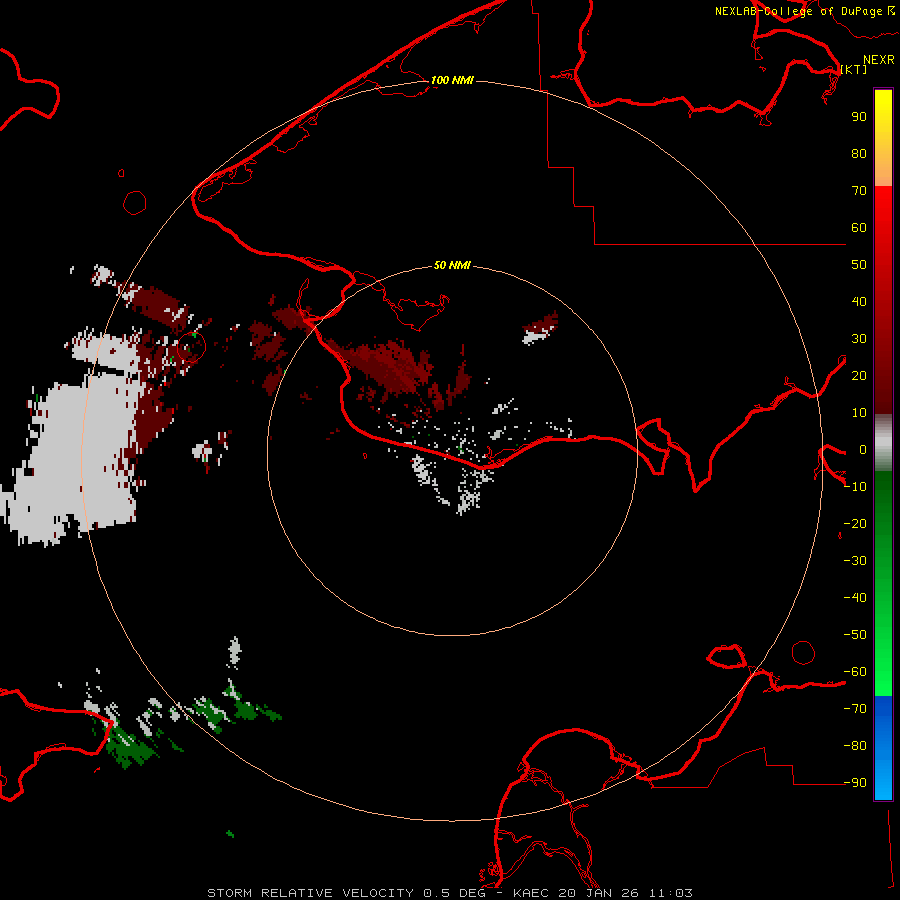Click the -50 value on the velocity scale

point(855,635)
